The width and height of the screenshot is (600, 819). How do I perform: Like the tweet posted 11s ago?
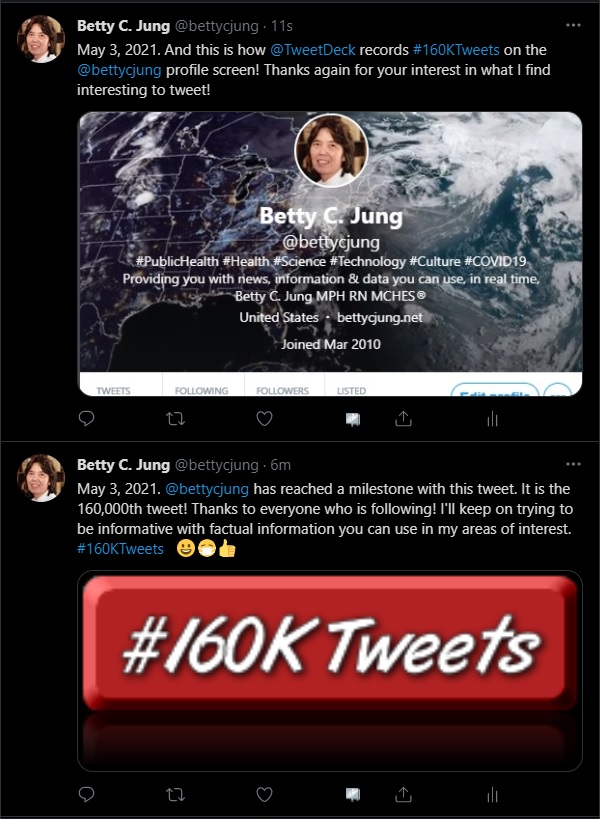[x=265, y=420]
